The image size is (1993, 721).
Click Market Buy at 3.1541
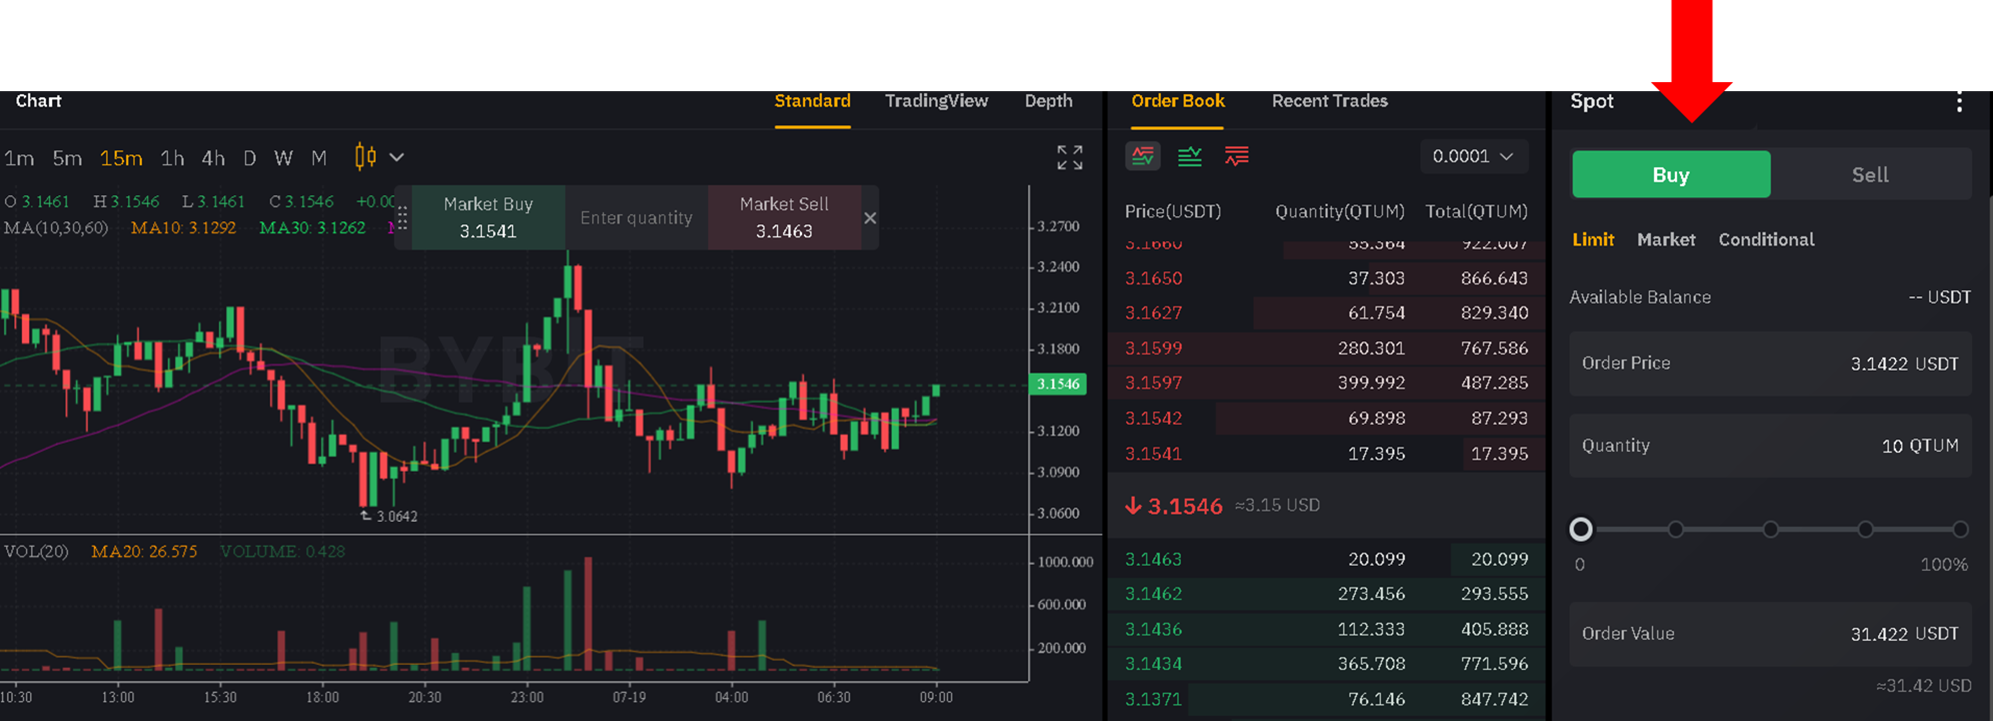pos(488,217)
